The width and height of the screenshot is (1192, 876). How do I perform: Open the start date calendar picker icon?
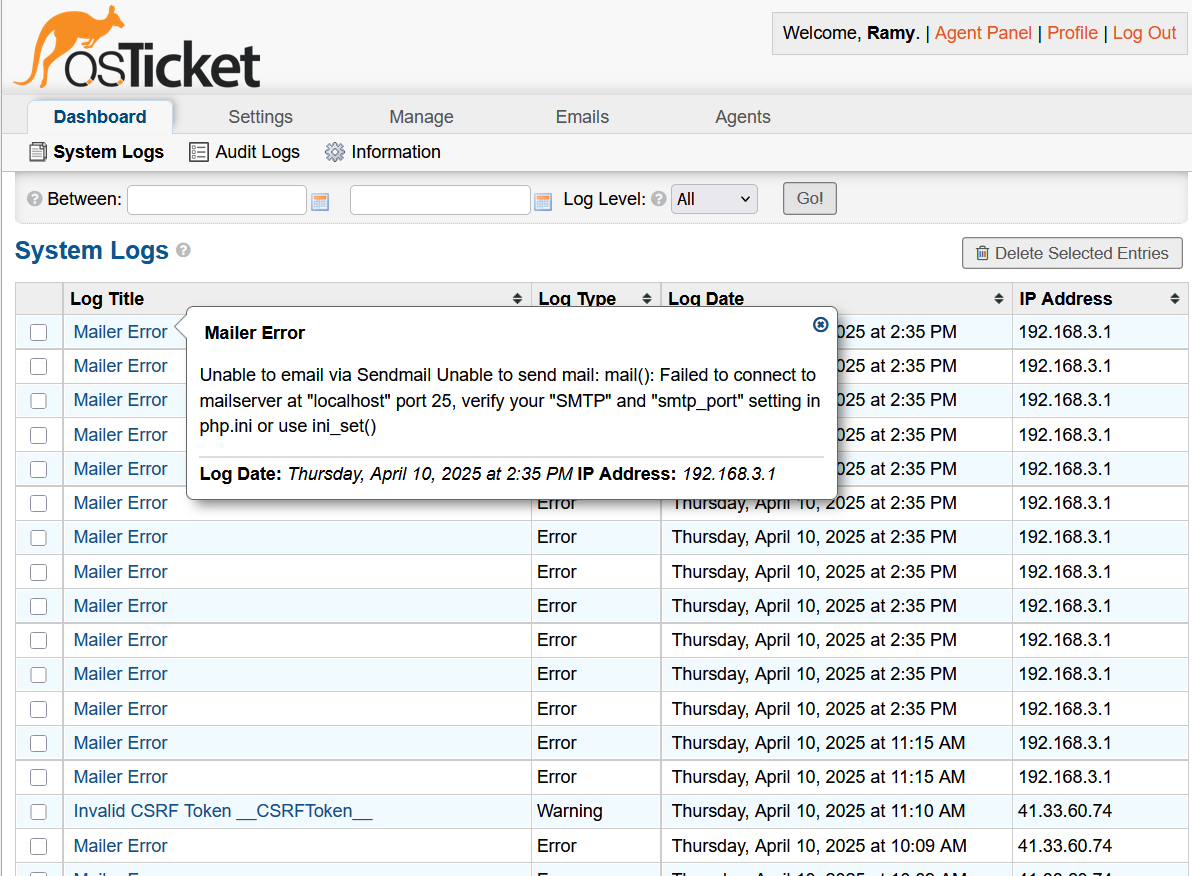click(320, 201)
